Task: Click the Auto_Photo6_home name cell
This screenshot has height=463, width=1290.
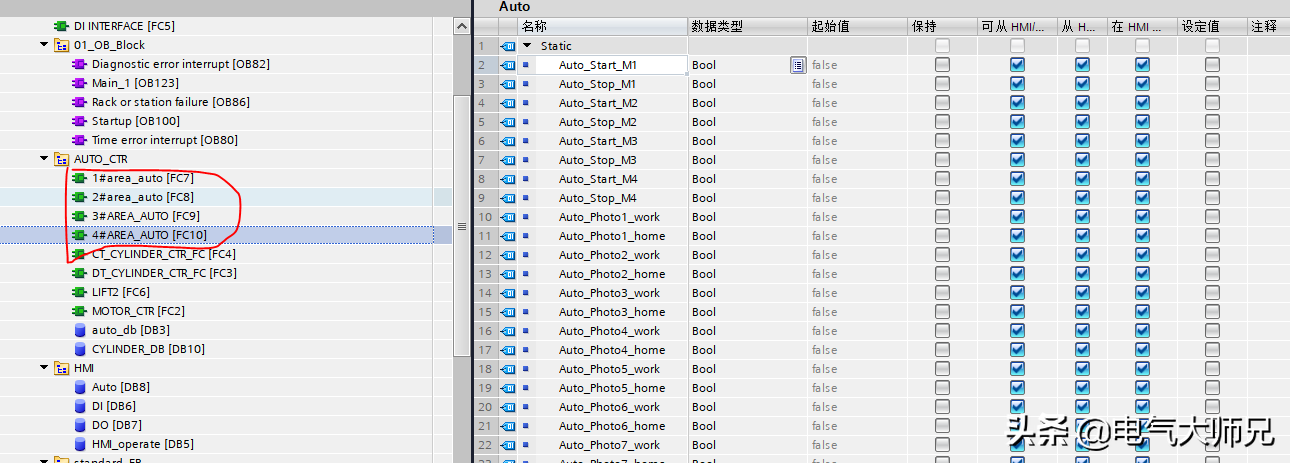Action: [612, 426]
